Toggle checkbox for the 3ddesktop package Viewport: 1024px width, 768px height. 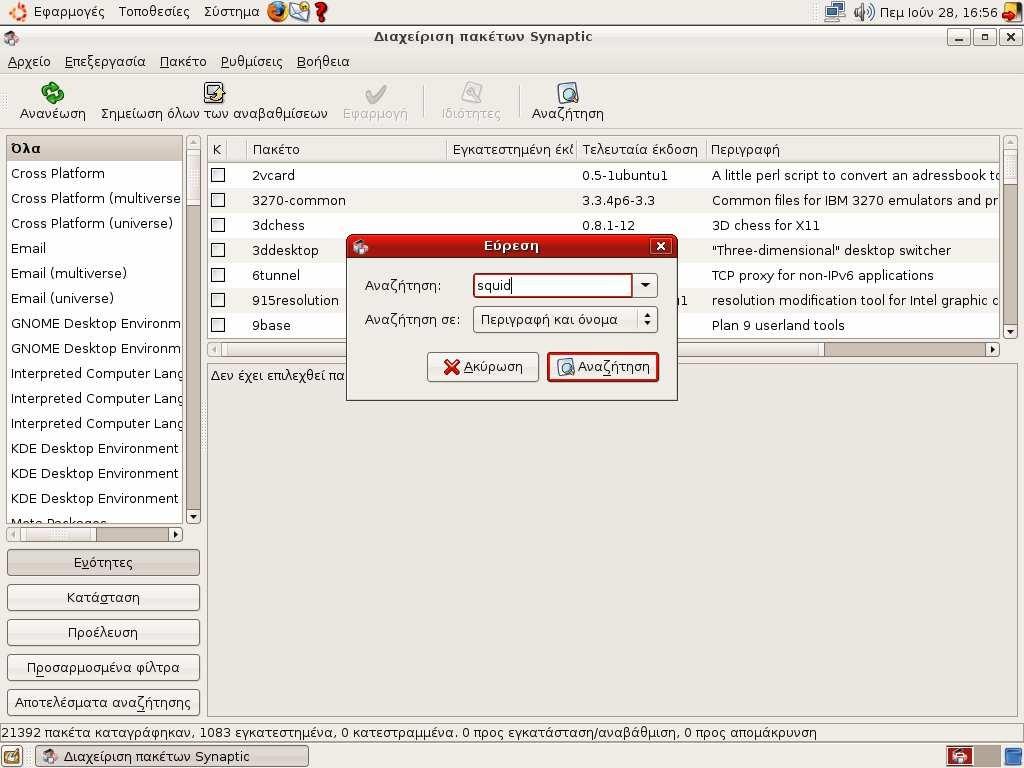pyautogui.click(x=218, y=250)
